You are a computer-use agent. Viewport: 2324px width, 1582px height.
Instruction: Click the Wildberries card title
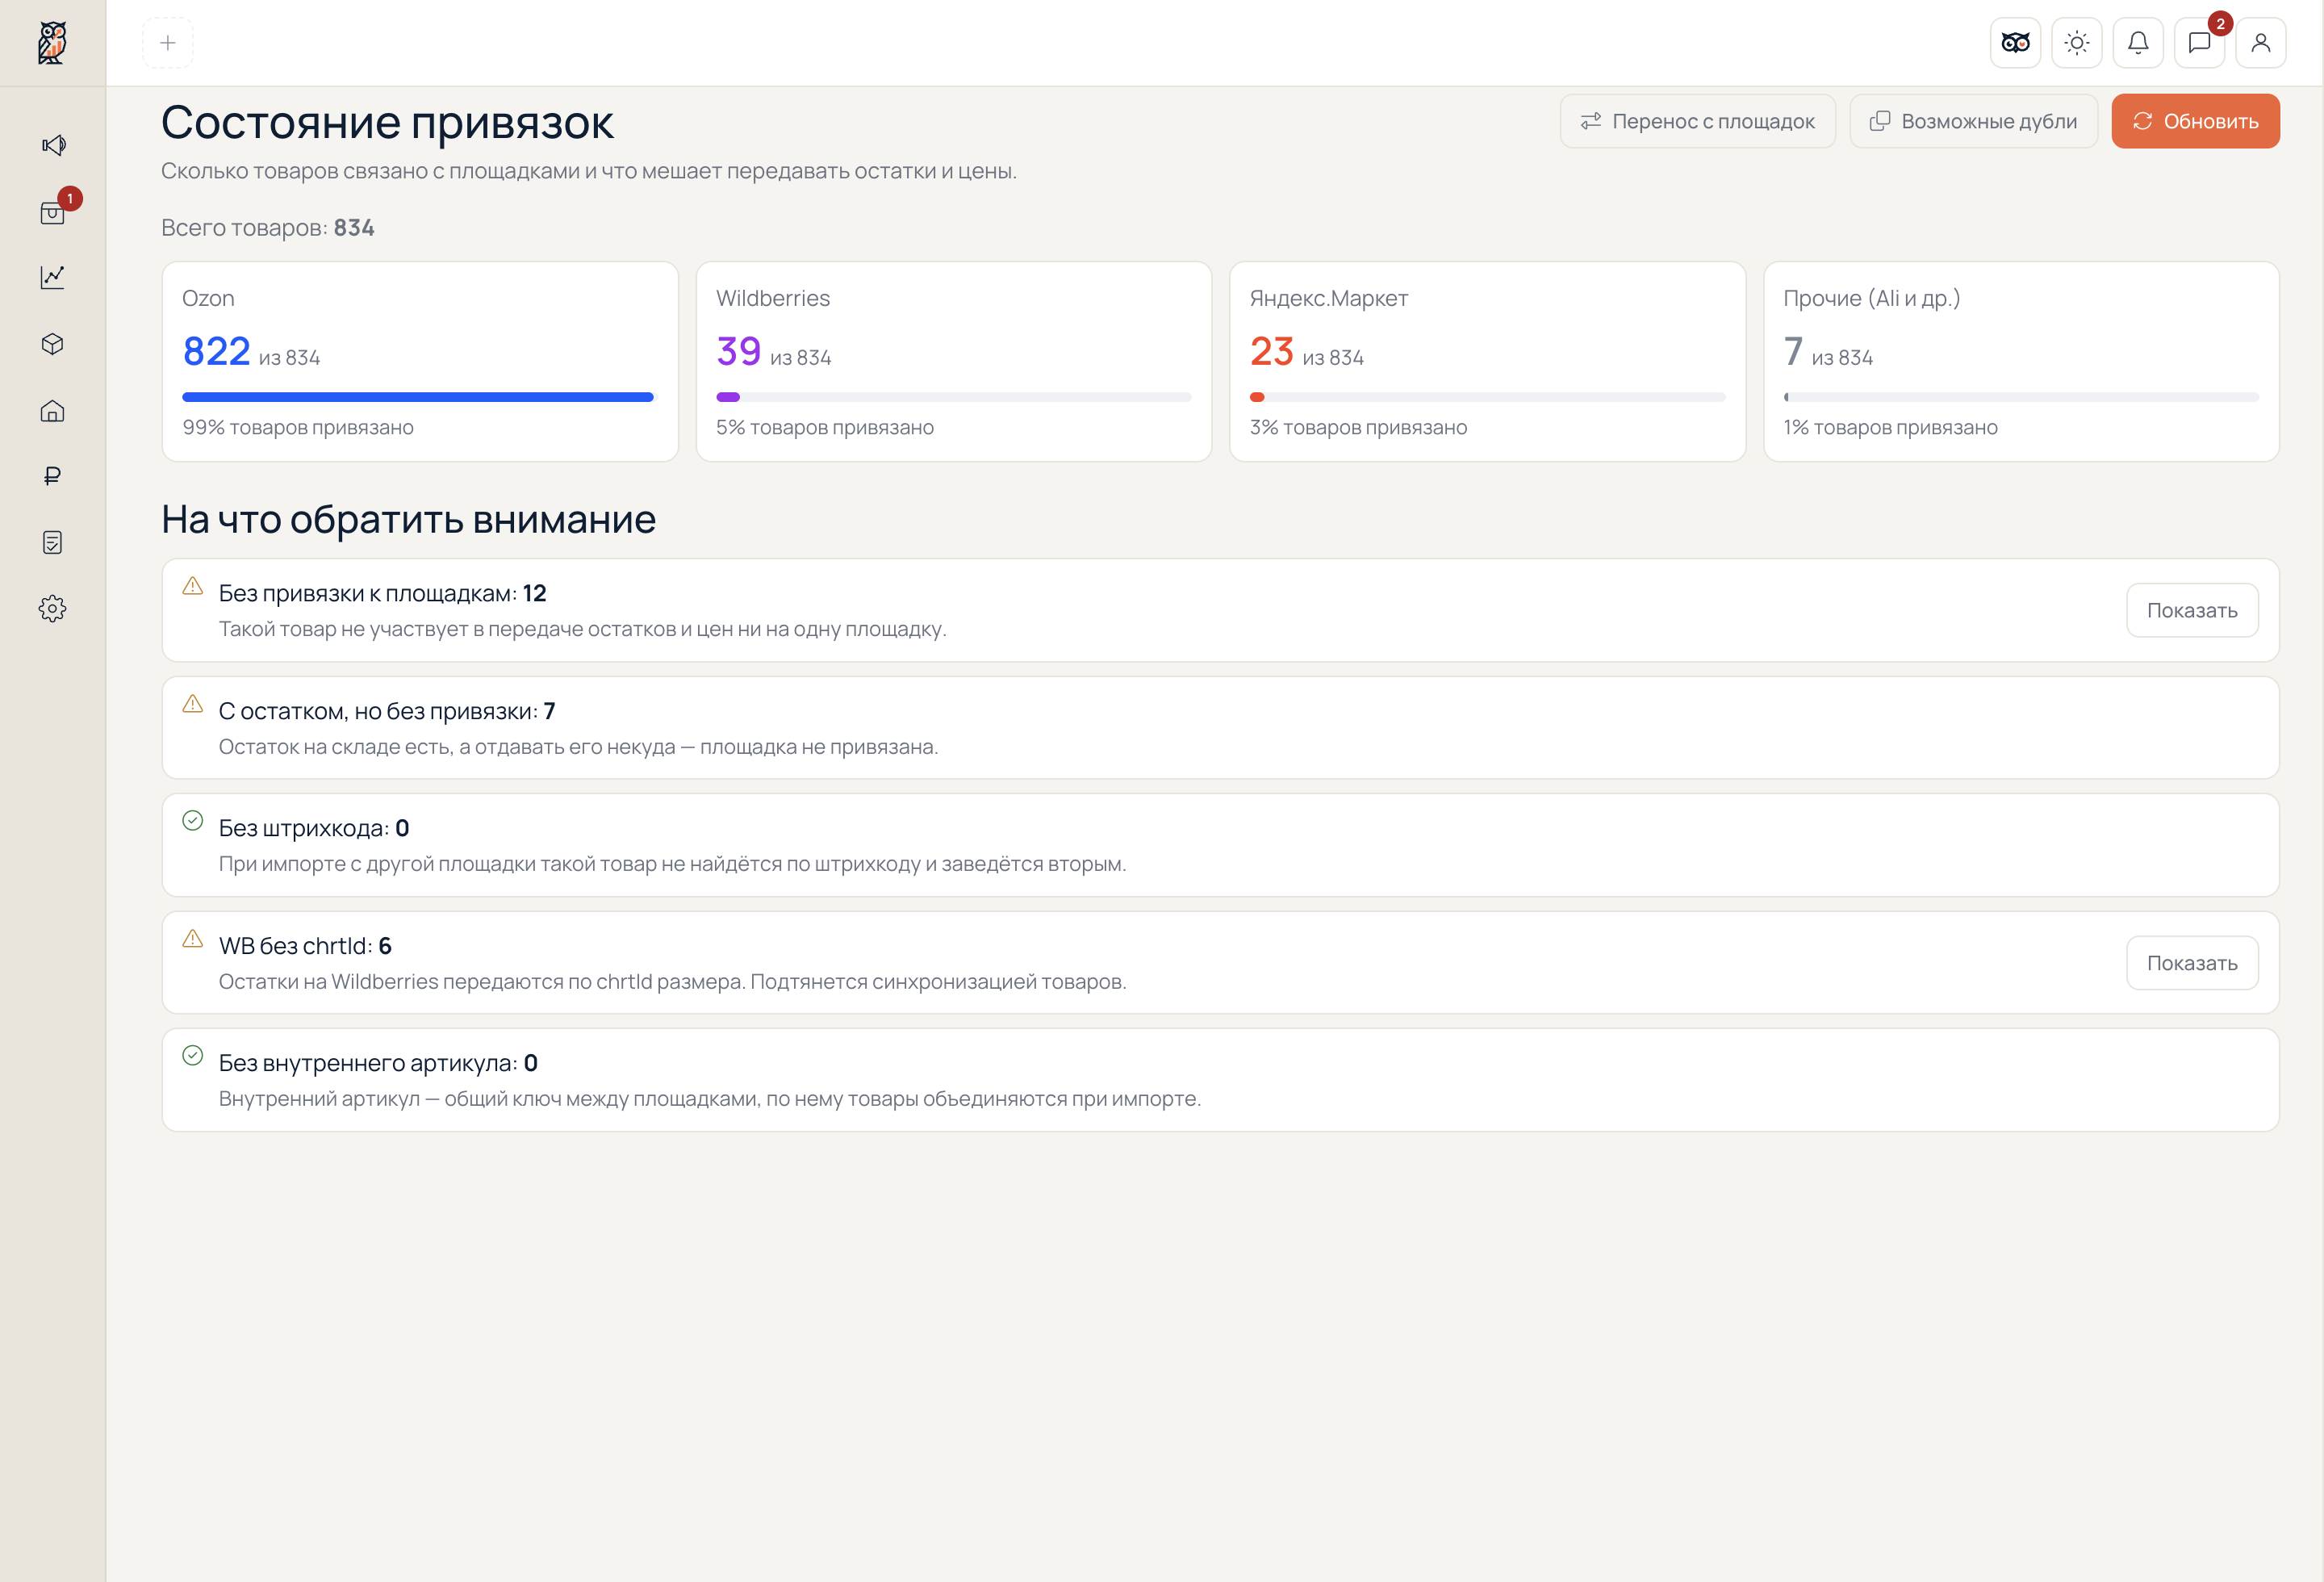[773, 298]
